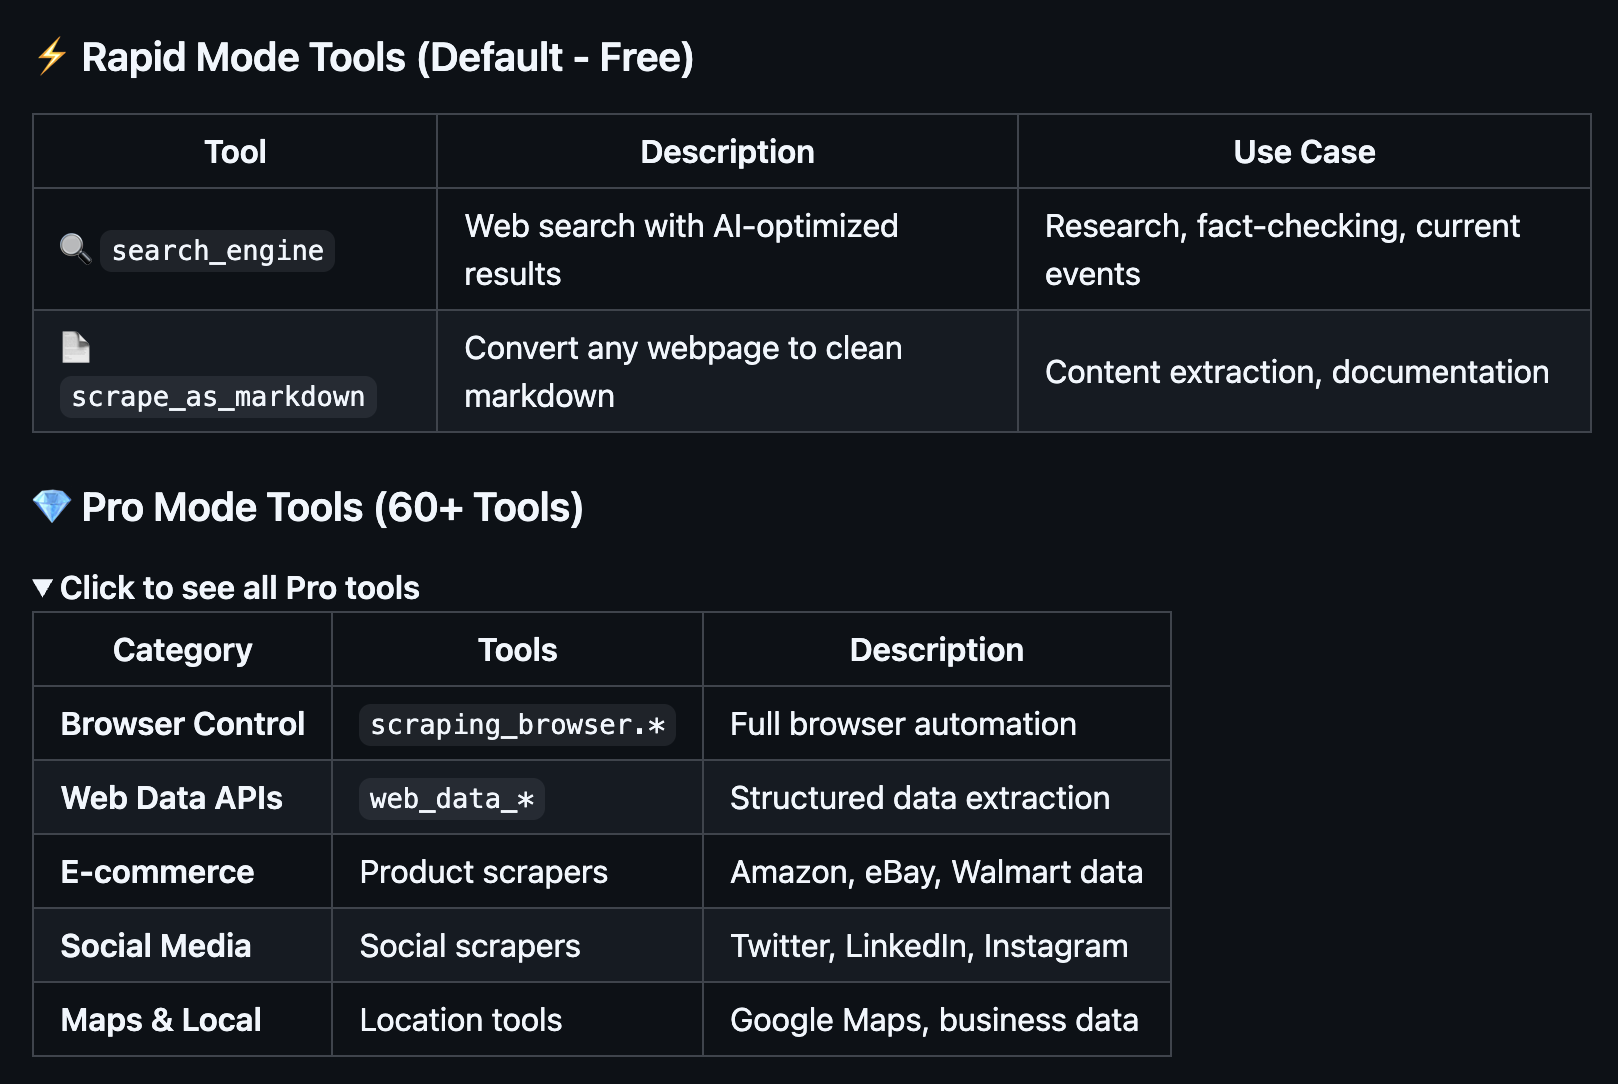Click the lightning bolt icon beside Rapid Mode

51,57
